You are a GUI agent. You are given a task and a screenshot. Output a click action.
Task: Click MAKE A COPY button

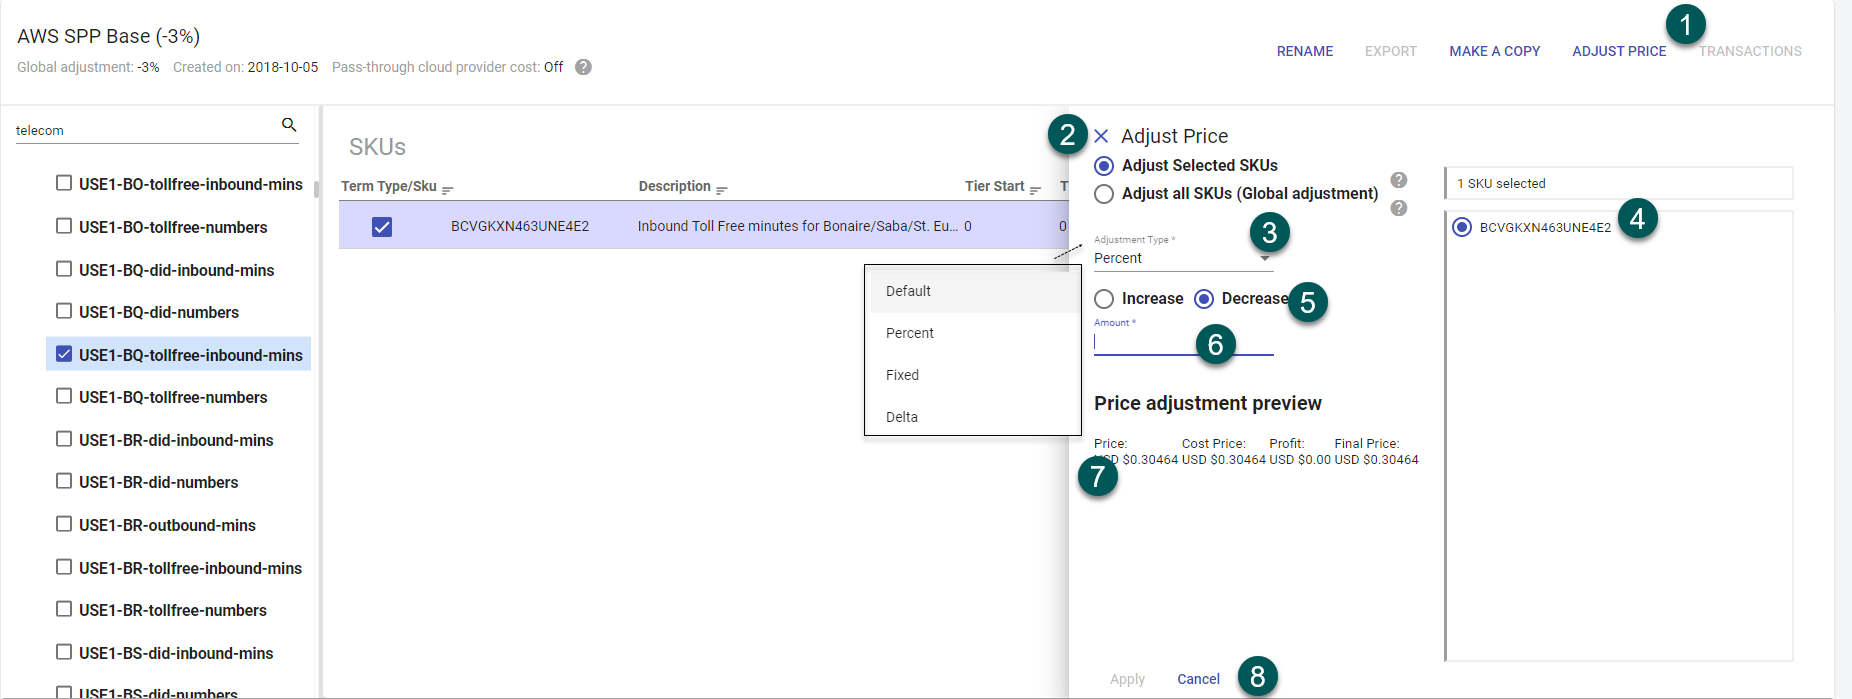1495,51
